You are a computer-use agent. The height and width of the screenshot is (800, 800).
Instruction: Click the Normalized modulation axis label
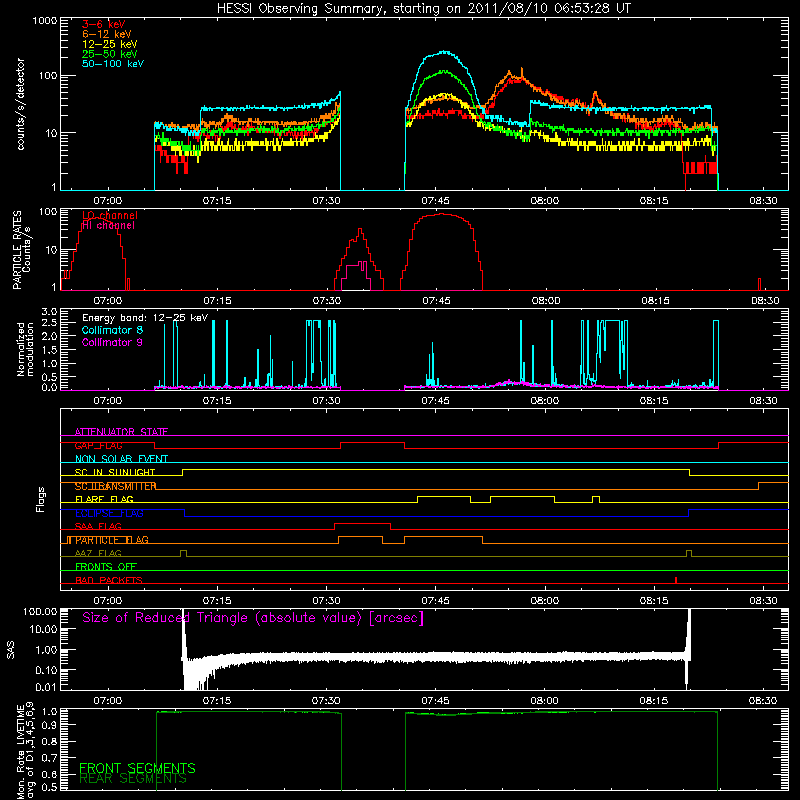25,349
